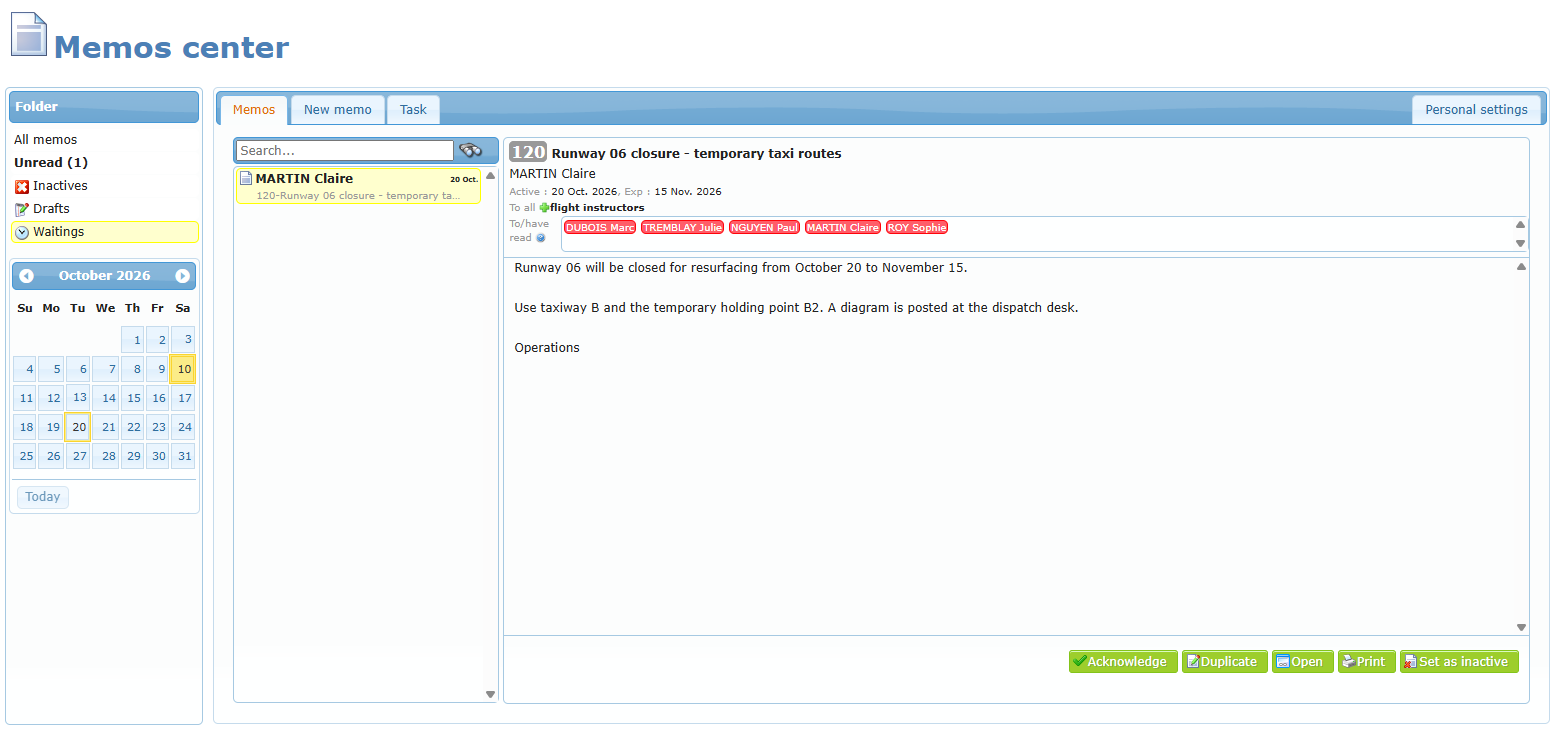Select October 20 in the calendar
This screenshot has height=735, width=1560.
[x=78, y=427]
